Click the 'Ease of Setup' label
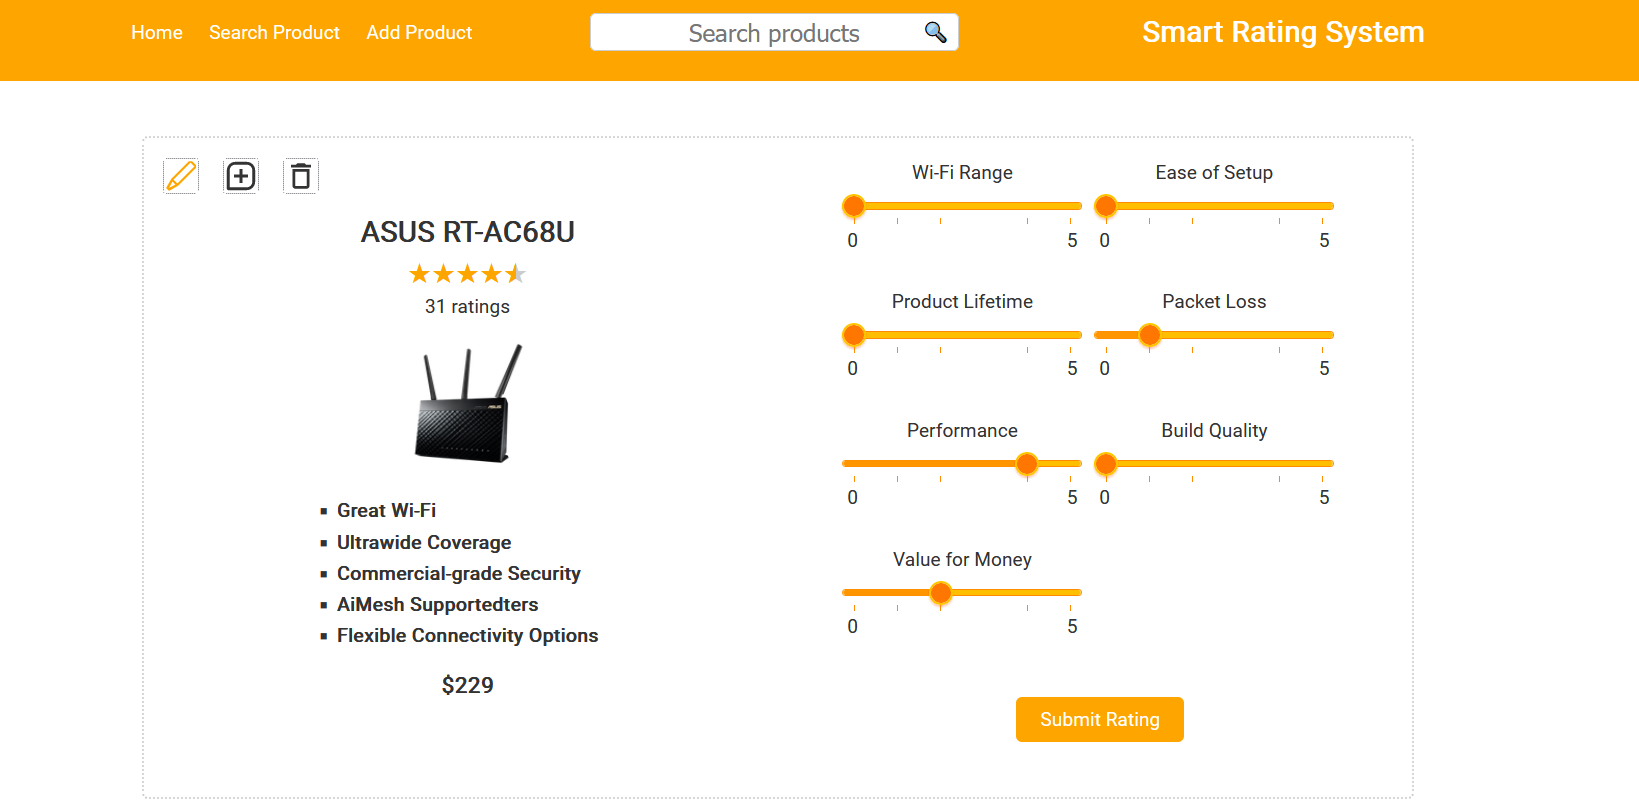 pyautogui.click(x=1214, y=173)
